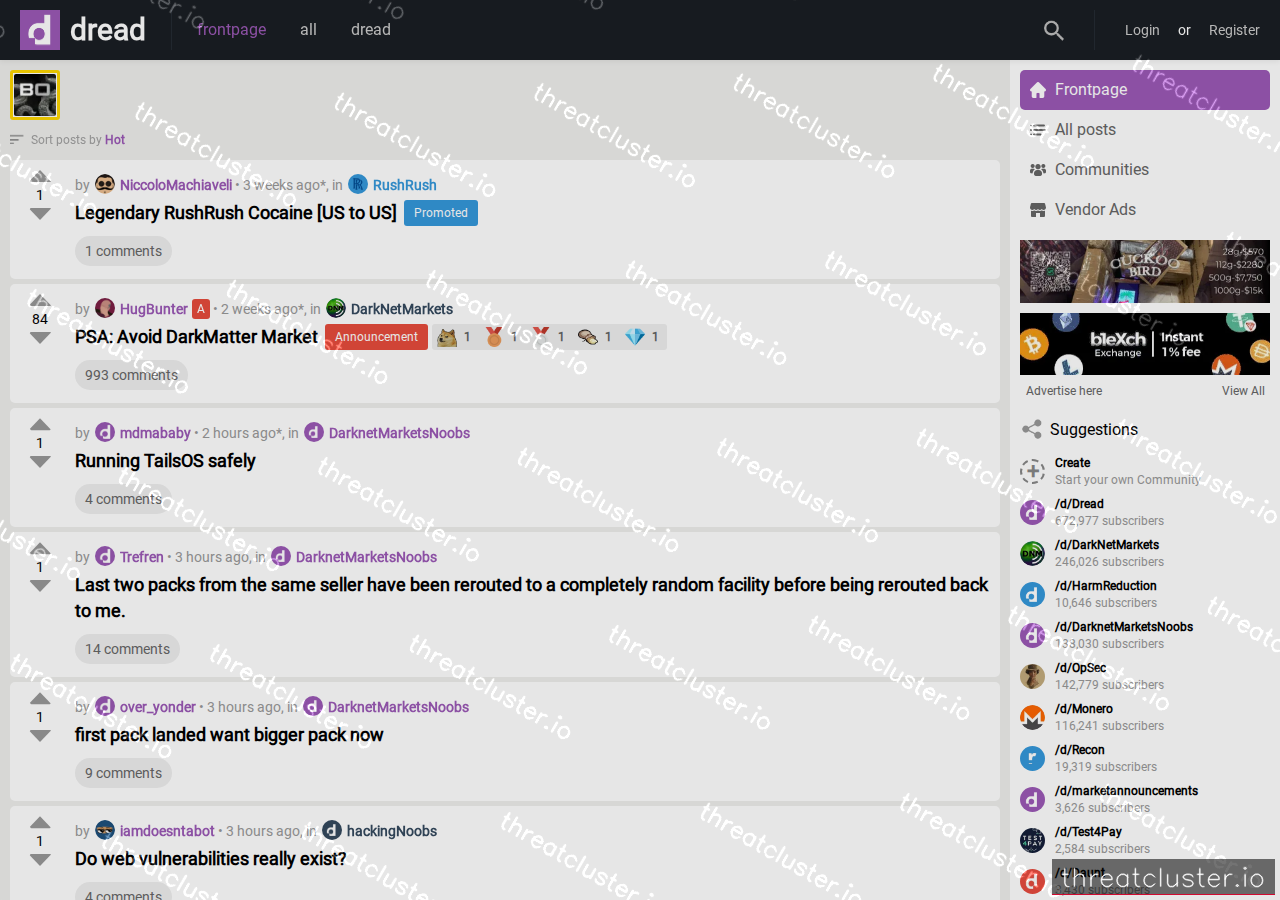Click the Create community plus icon
Viewport: 1280px width, 900px height.
[x=1032, y=471]
